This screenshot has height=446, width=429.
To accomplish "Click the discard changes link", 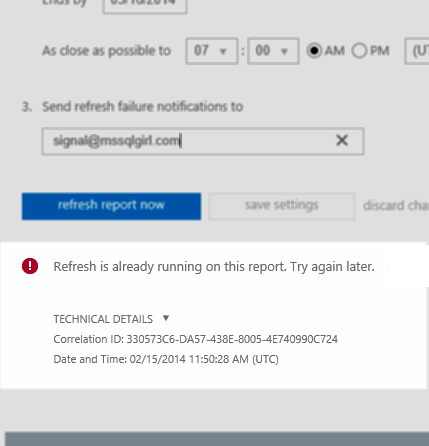I will (x=396, y=206).
